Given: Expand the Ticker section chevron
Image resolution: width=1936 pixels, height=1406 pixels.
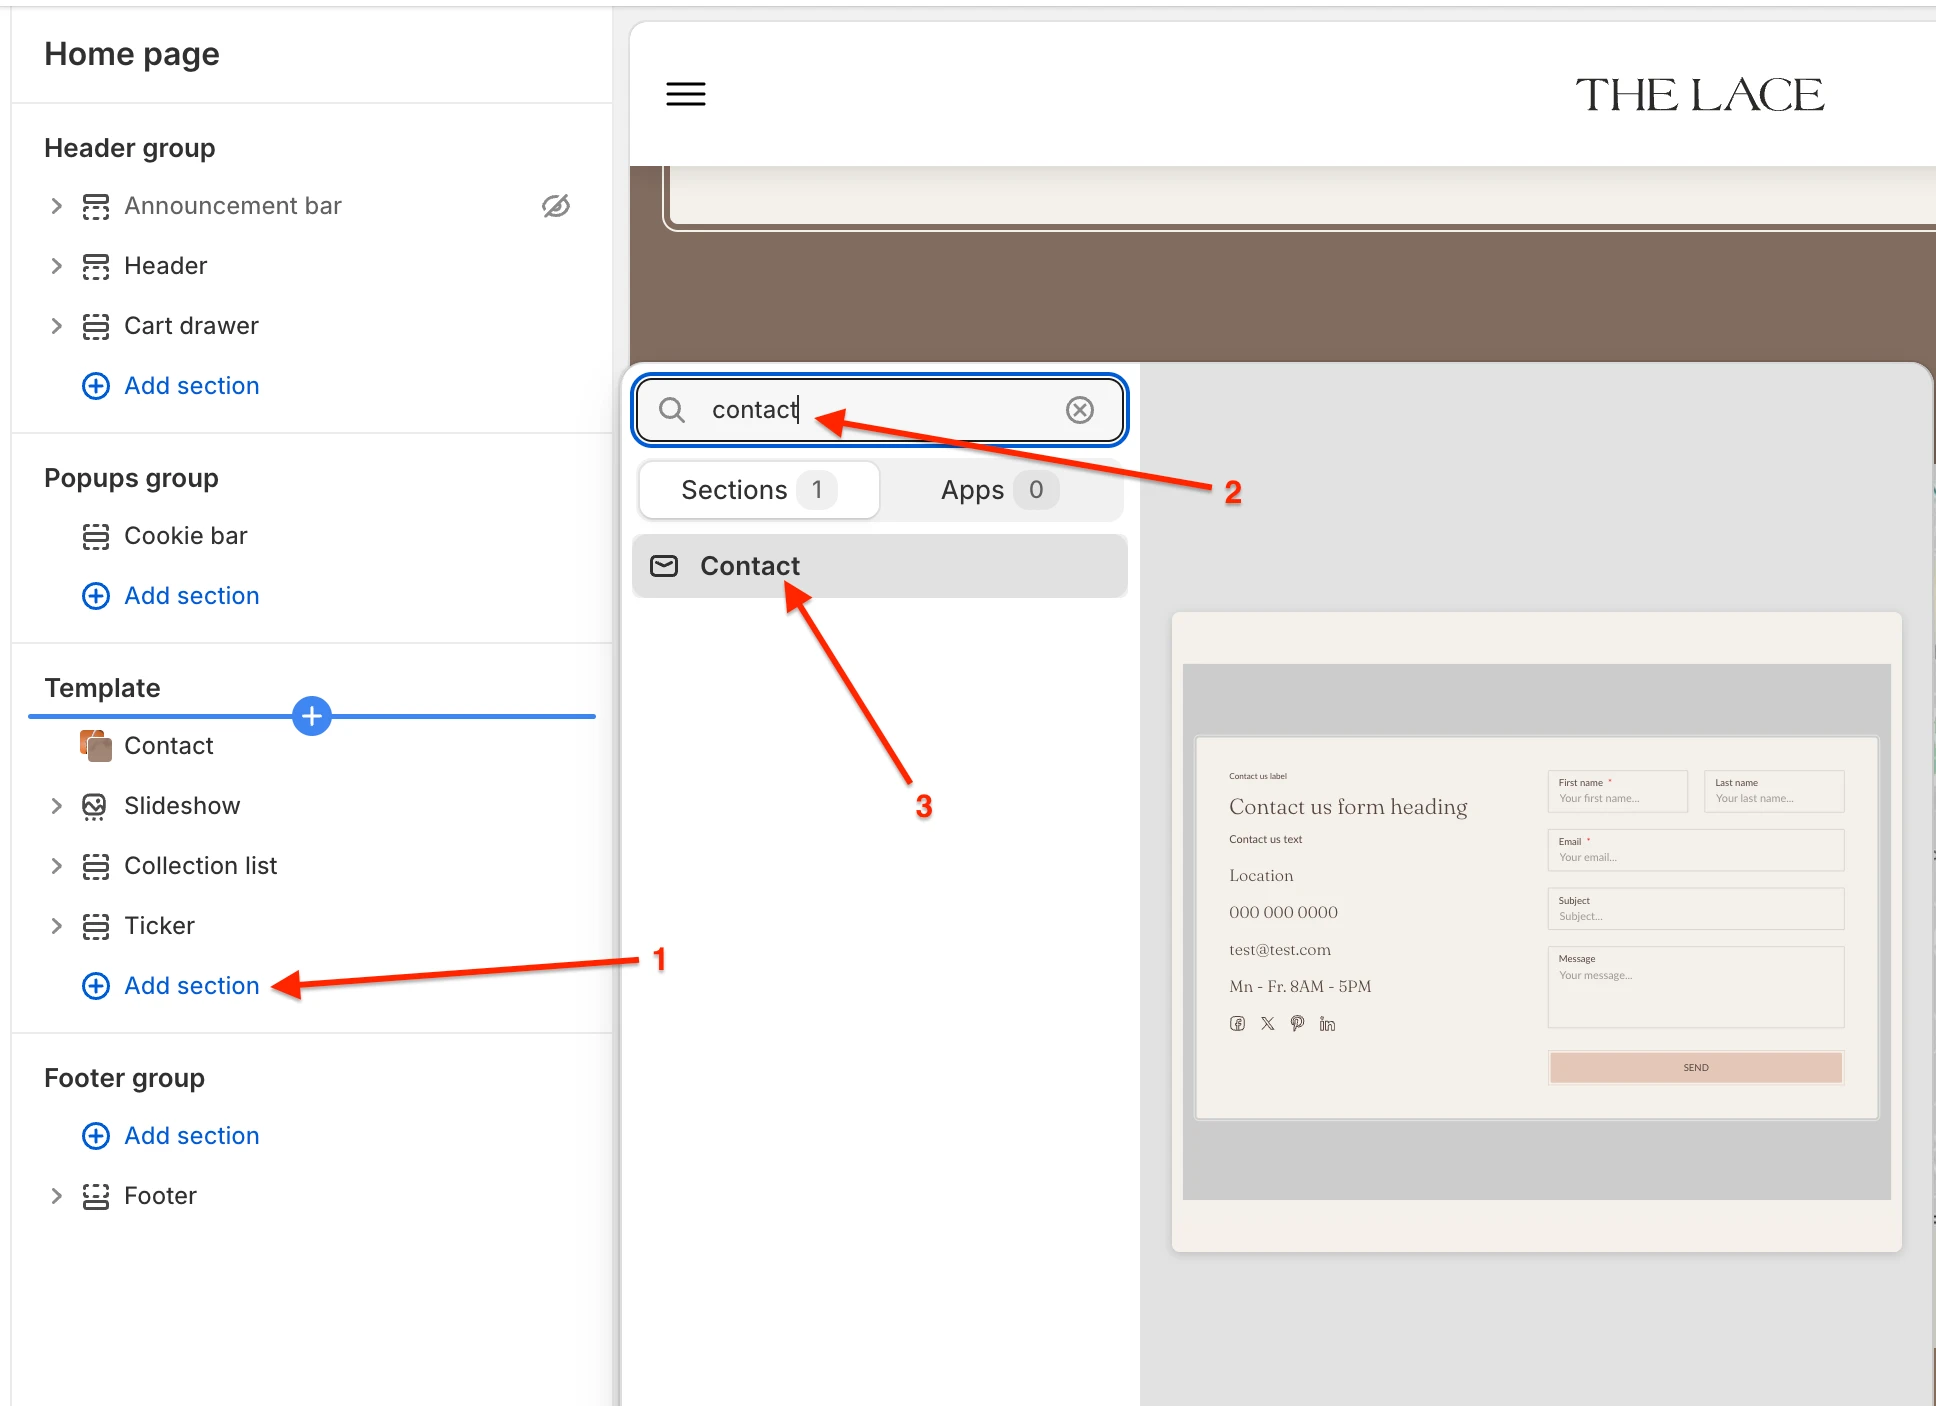Looking at the screenshot, I should (56, 926).
